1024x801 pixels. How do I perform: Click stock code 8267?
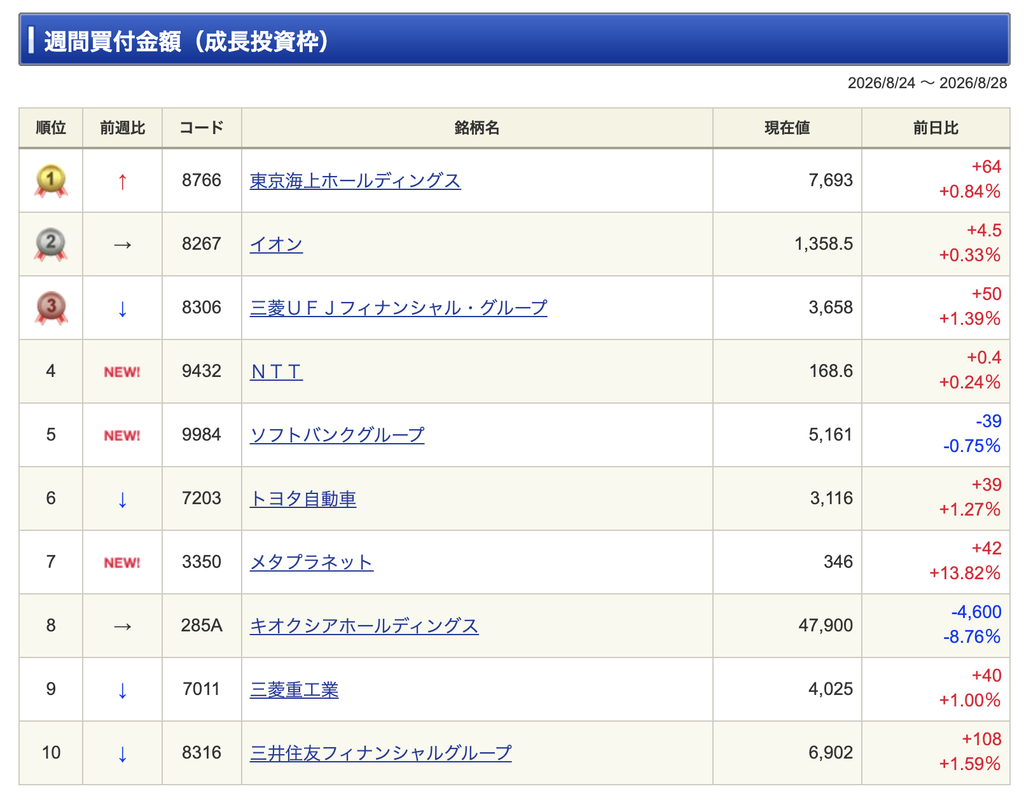click(x=202, y=244)
